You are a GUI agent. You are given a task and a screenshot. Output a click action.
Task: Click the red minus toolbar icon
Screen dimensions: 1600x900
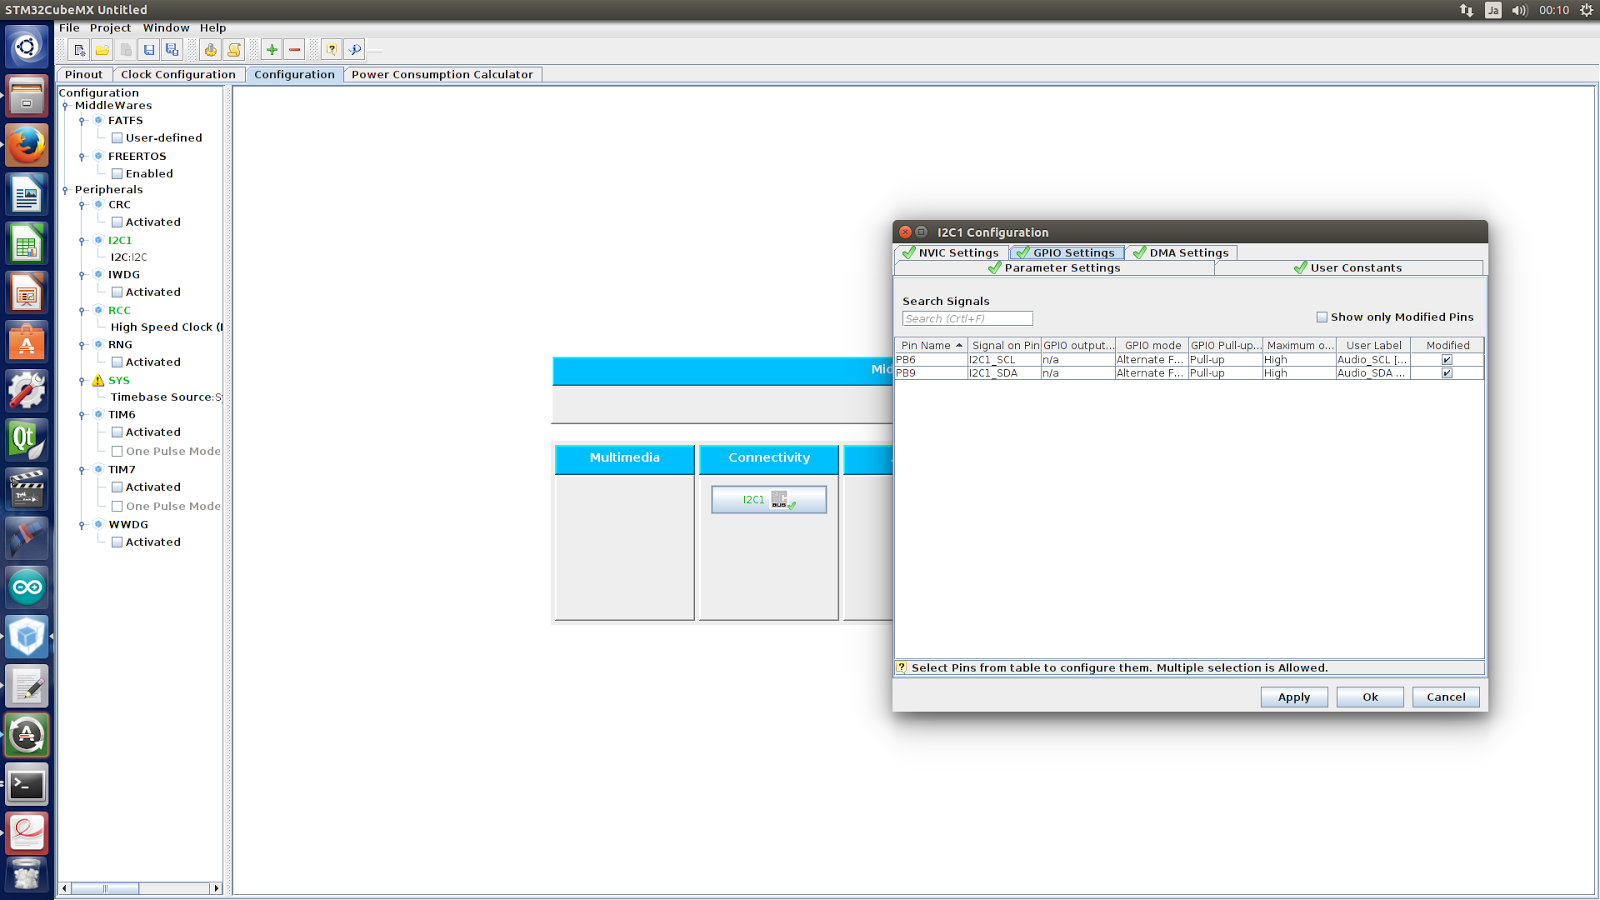point(295,50)
